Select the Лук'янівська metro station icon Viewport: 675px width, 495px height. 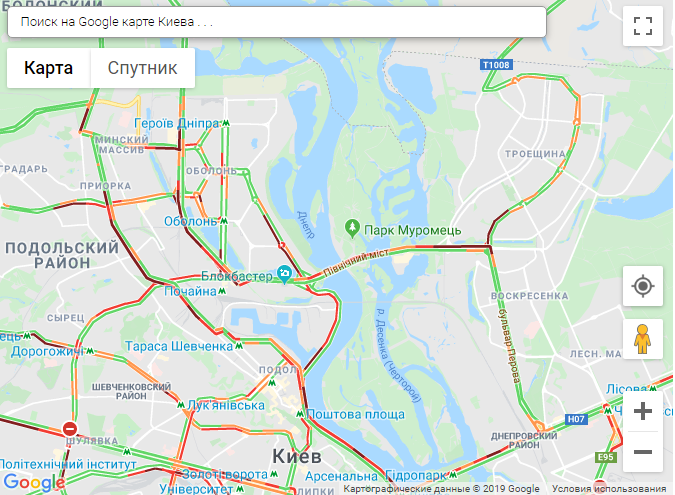(181, 405)
